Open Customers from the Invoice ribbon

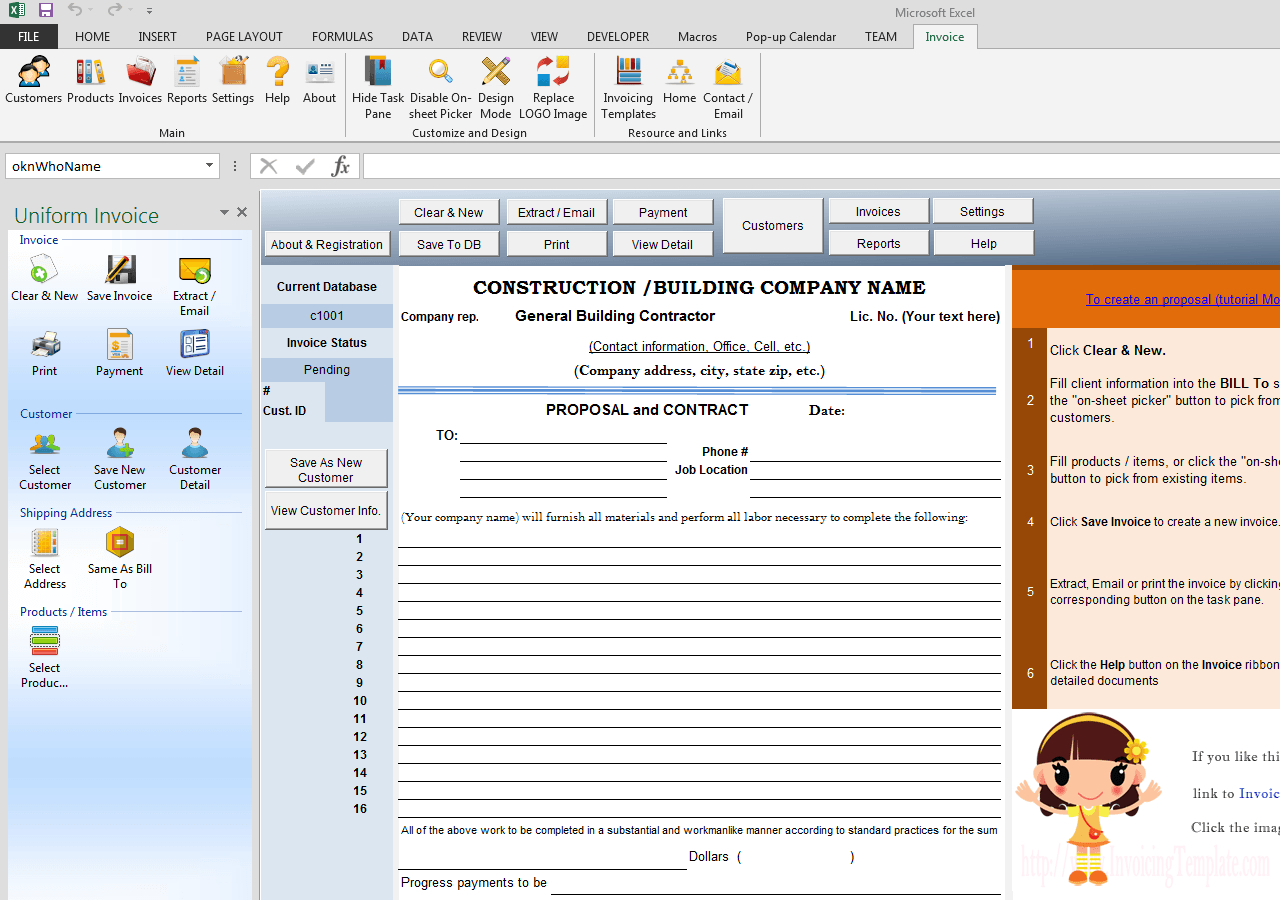(x=33, y=80)
